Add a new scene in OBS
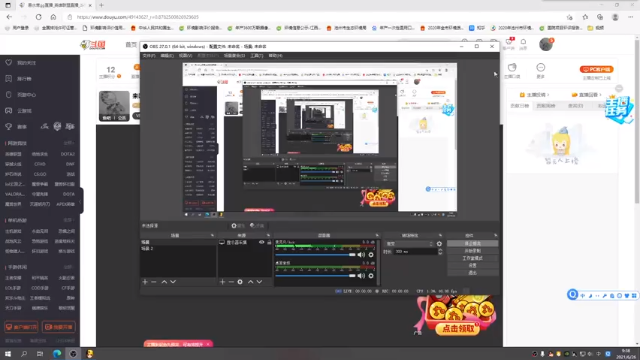This screenshot has width=640, height=360. (x=145, y=282)
